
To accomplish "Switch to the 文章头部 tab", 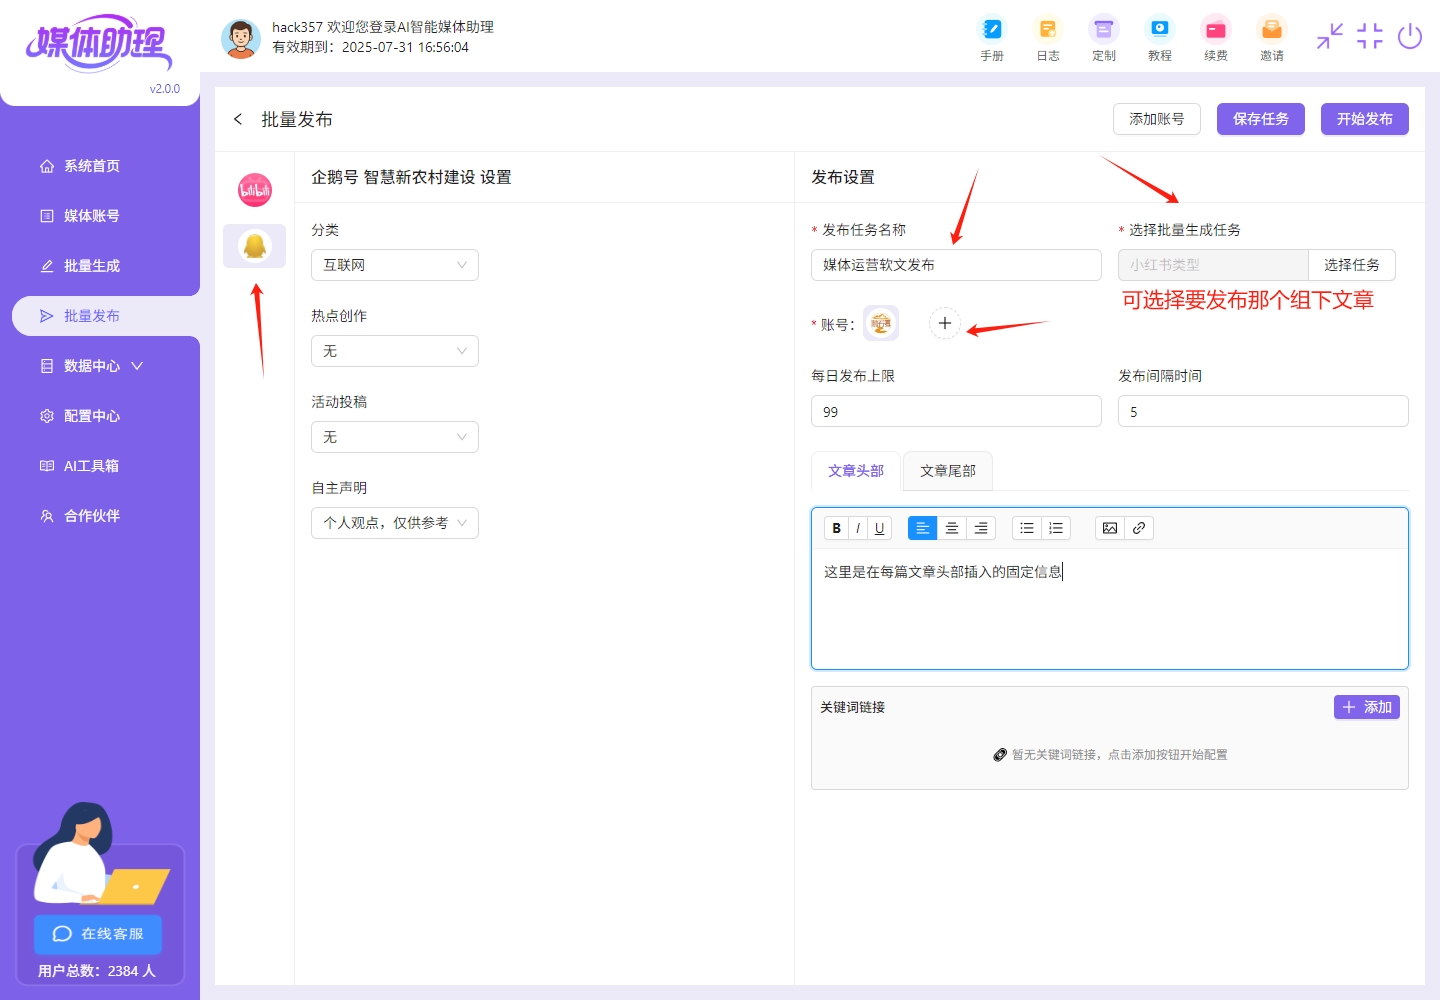I will tap(856, 471).
